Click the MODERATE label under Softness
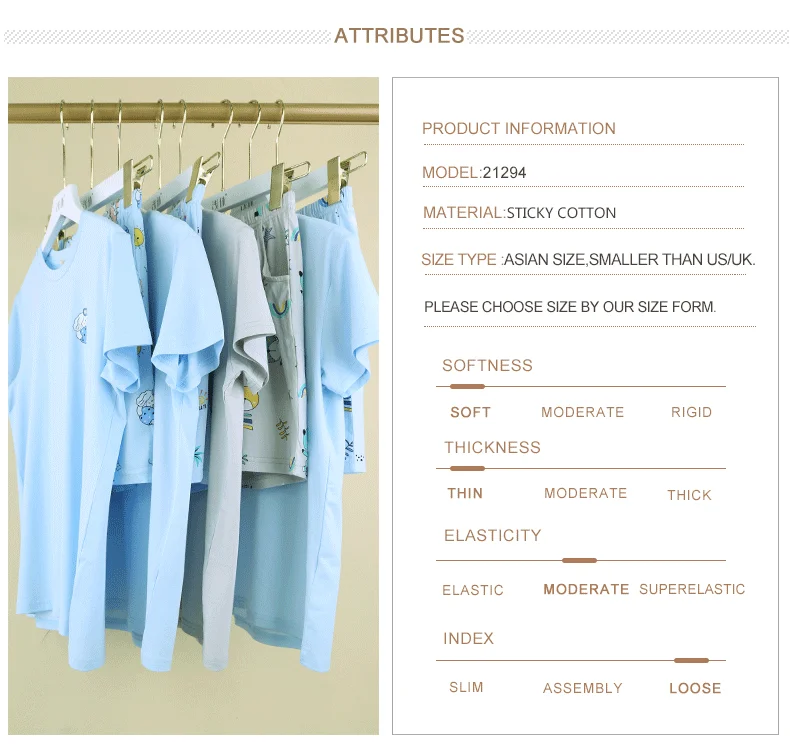790x753 pixels. click(x=582, y=412)
